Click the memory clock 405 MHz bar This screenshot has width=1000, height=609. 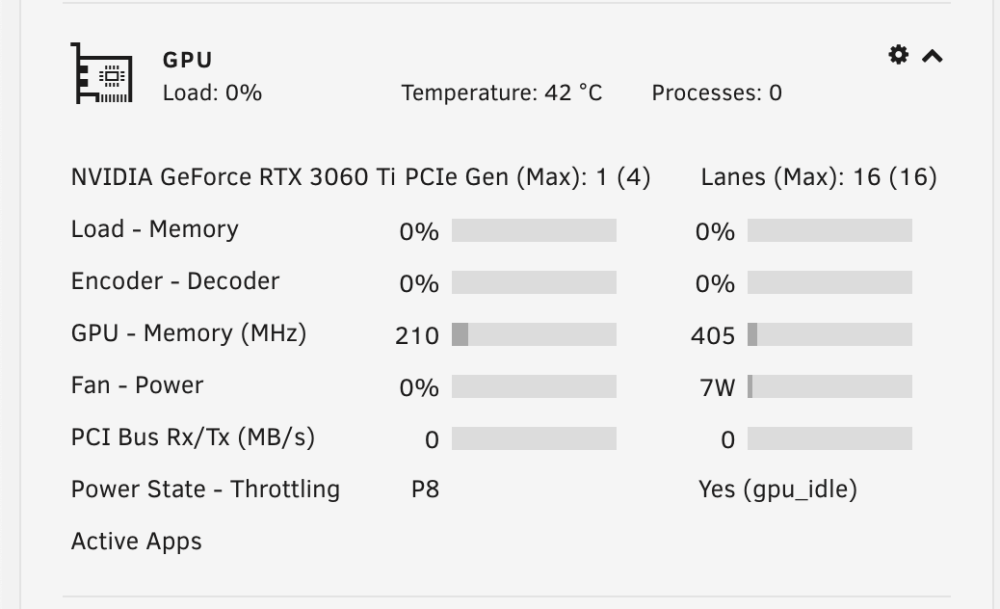(830, 335)
